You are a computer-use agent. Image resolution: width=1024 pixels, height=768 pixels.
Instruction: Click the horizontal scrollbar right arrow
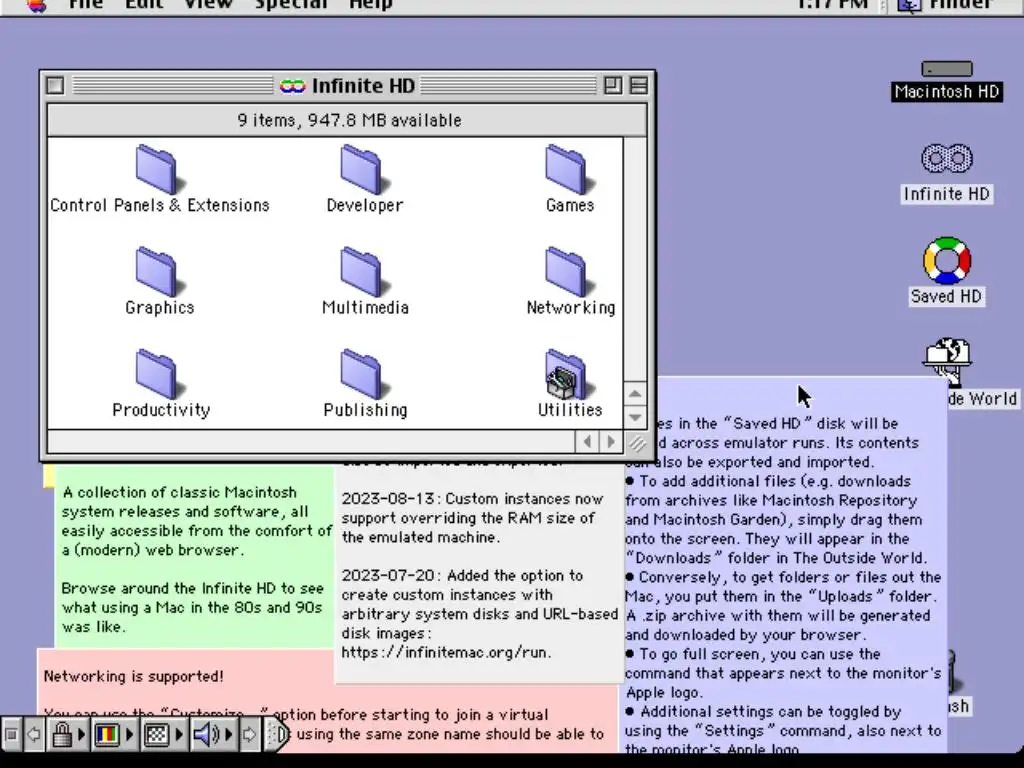point(611,442)
